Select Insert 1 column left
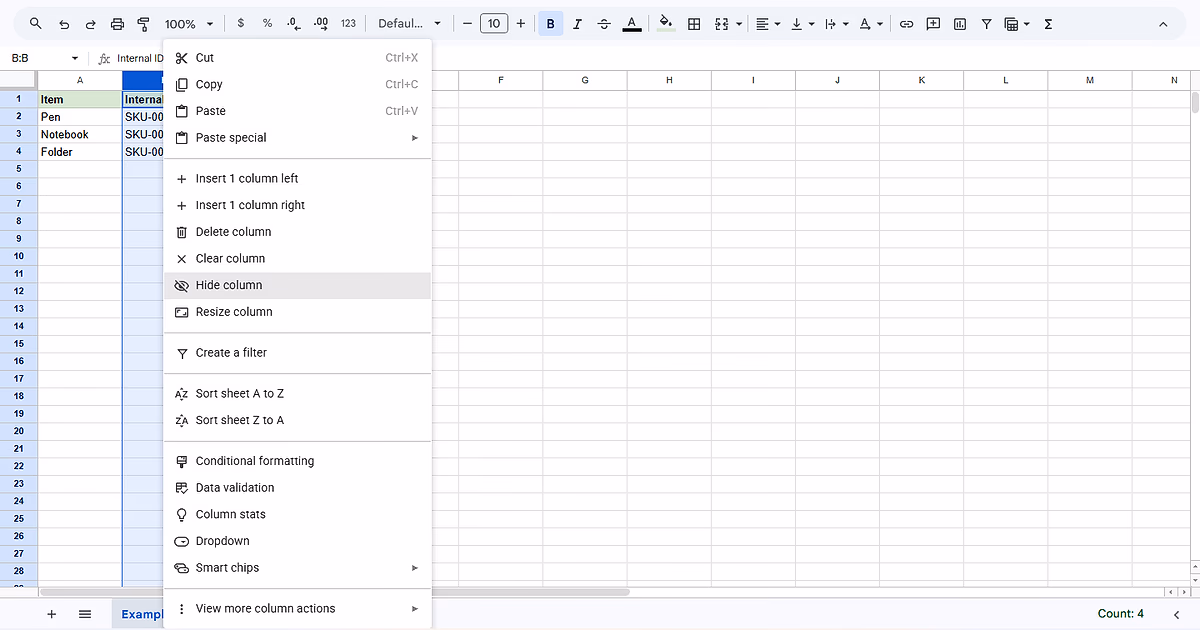Image resolution: width=1200 pixels, height=630 pixels. point(297,179)
